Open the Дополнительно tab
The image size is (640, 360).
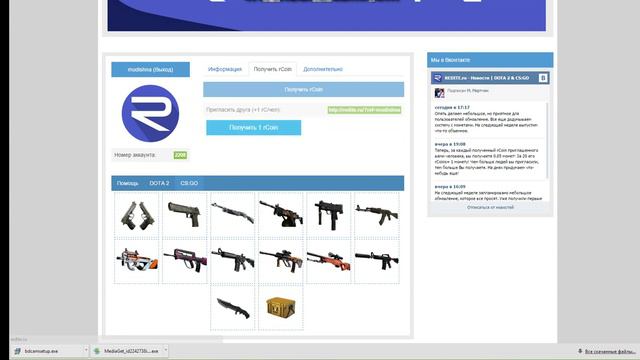pyautogui.click(x=323, y=69)
